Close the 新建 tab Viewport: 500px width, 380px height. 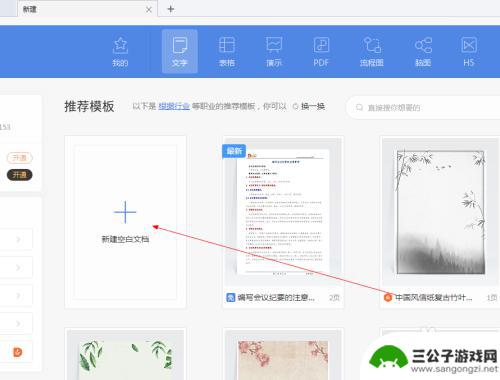149,10
